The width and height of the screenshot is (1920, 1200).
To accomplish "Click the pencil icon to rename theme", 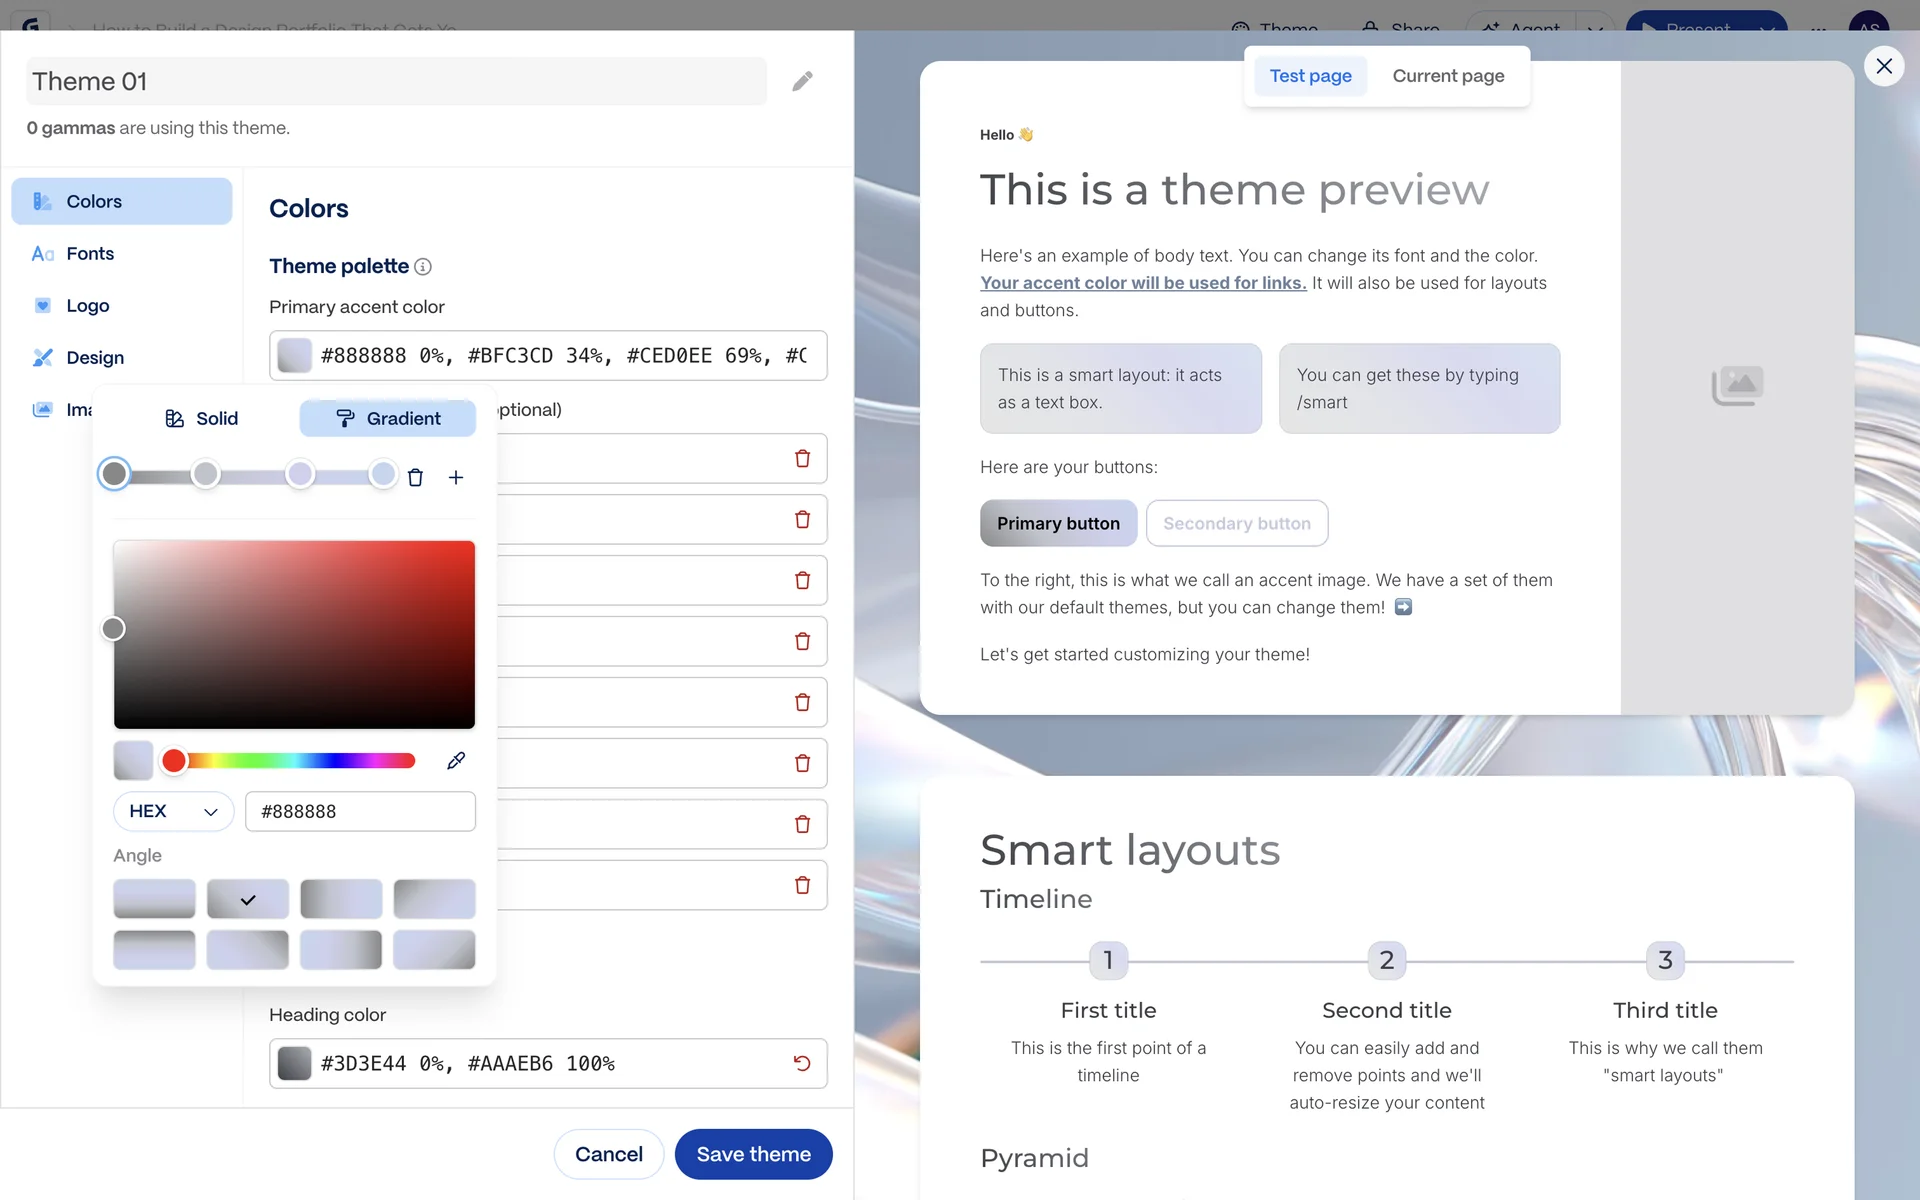I will pyautogui.click(x=802, y=81).
